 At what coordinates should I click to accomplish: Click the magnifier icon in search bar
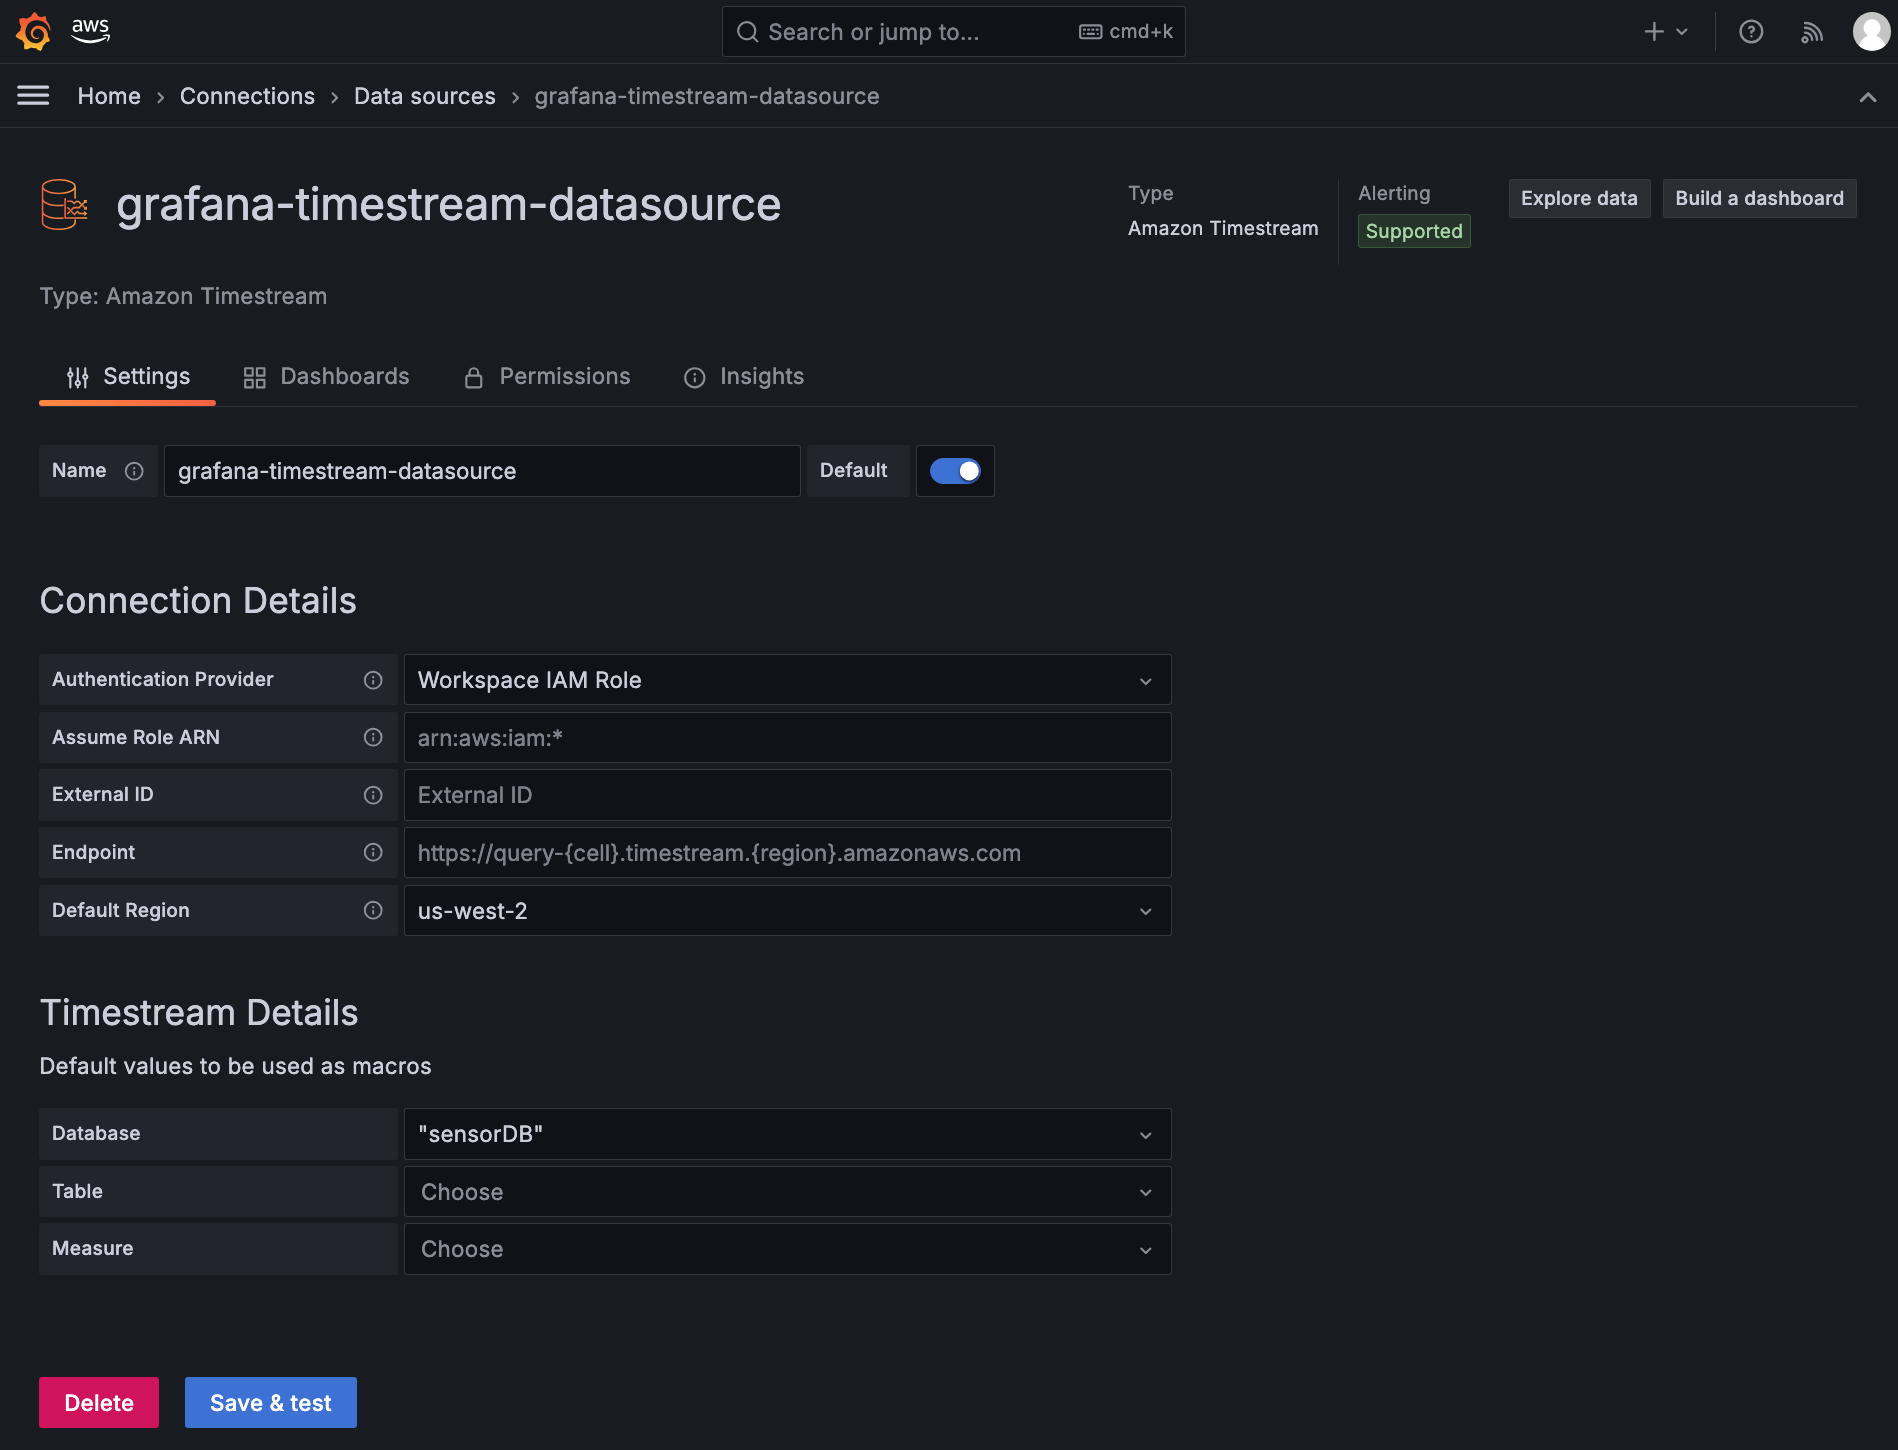tap(747, 32)
